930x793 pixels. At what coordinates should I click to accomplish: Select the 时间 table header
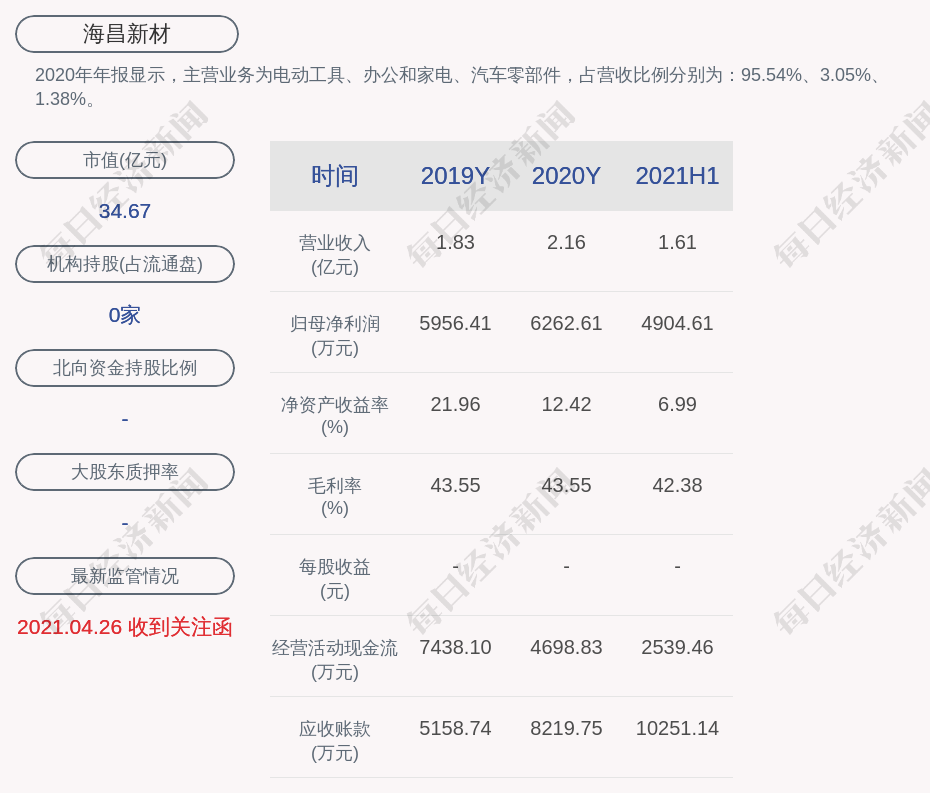tap(335, 176)
